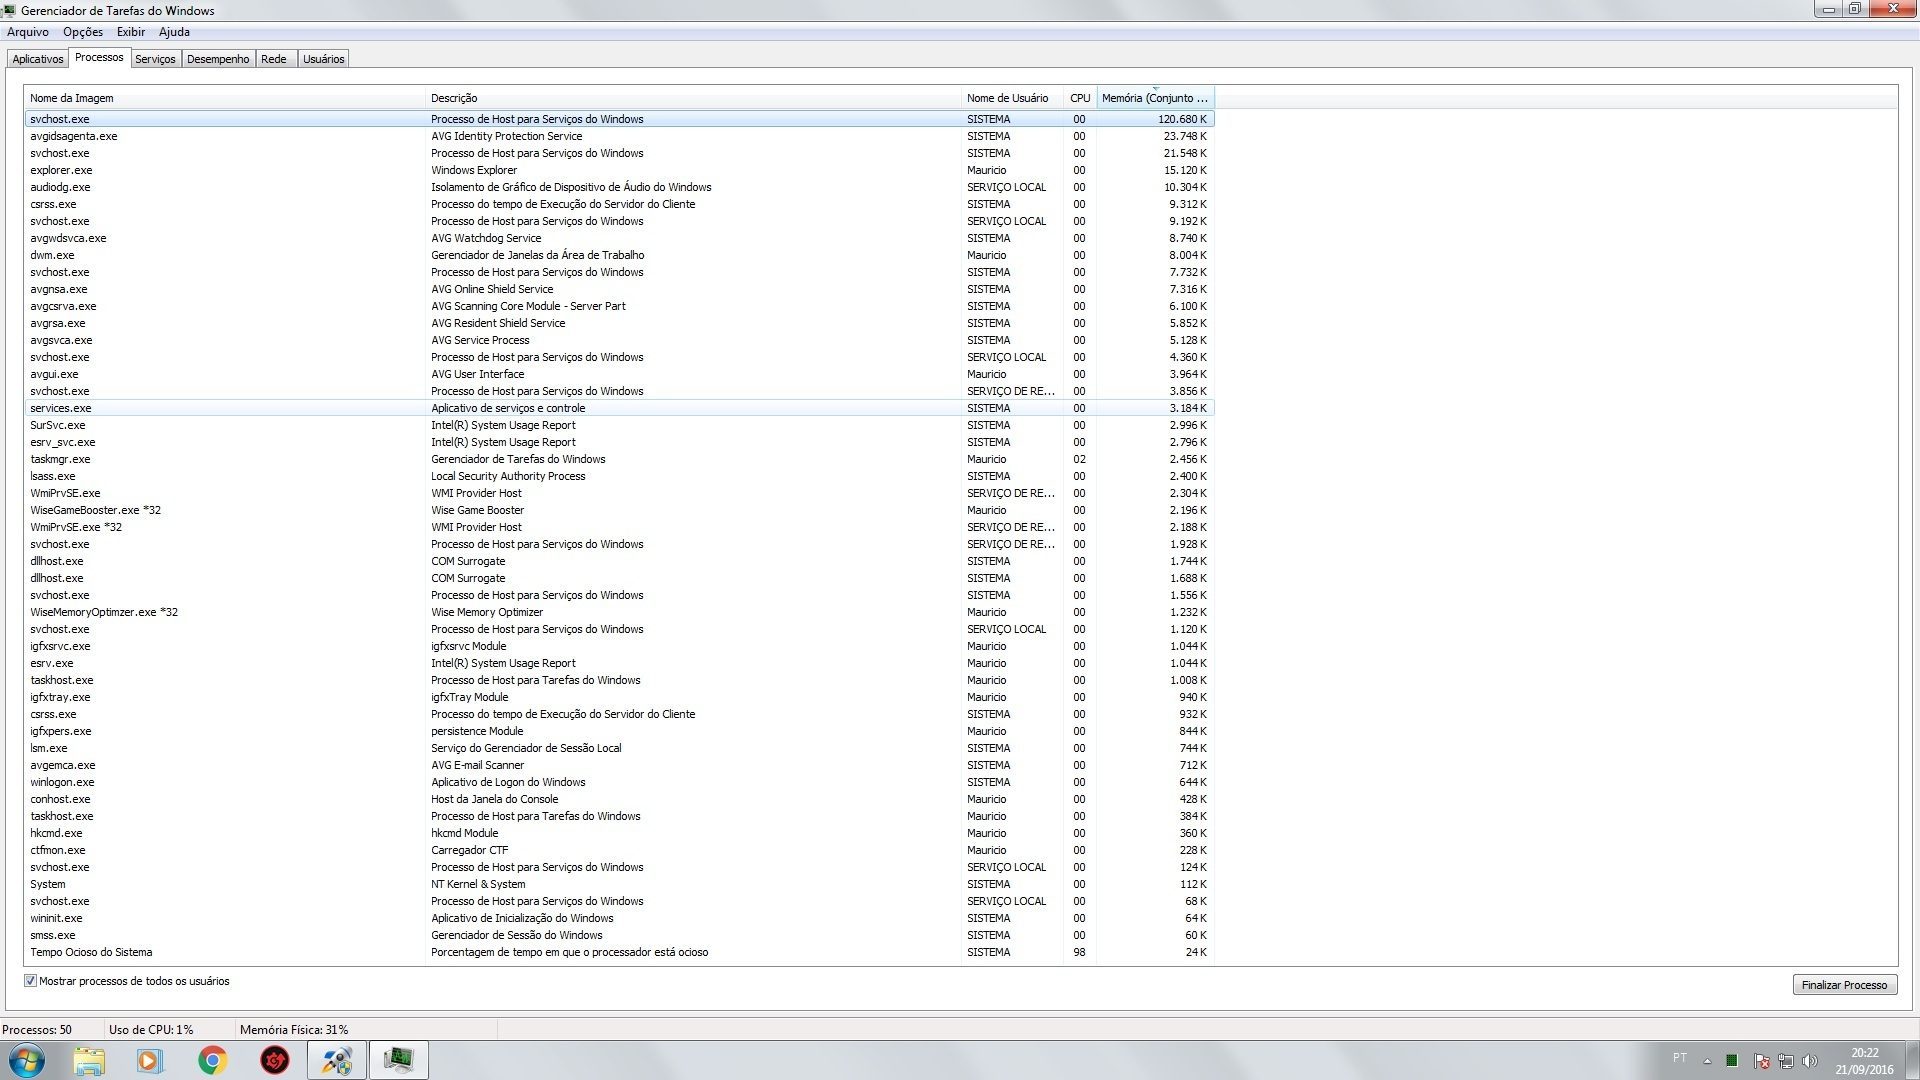Click the Task Manager title bar icon
The image size is (1920, 1080).
pyautogui.click(x=9, y=10)
